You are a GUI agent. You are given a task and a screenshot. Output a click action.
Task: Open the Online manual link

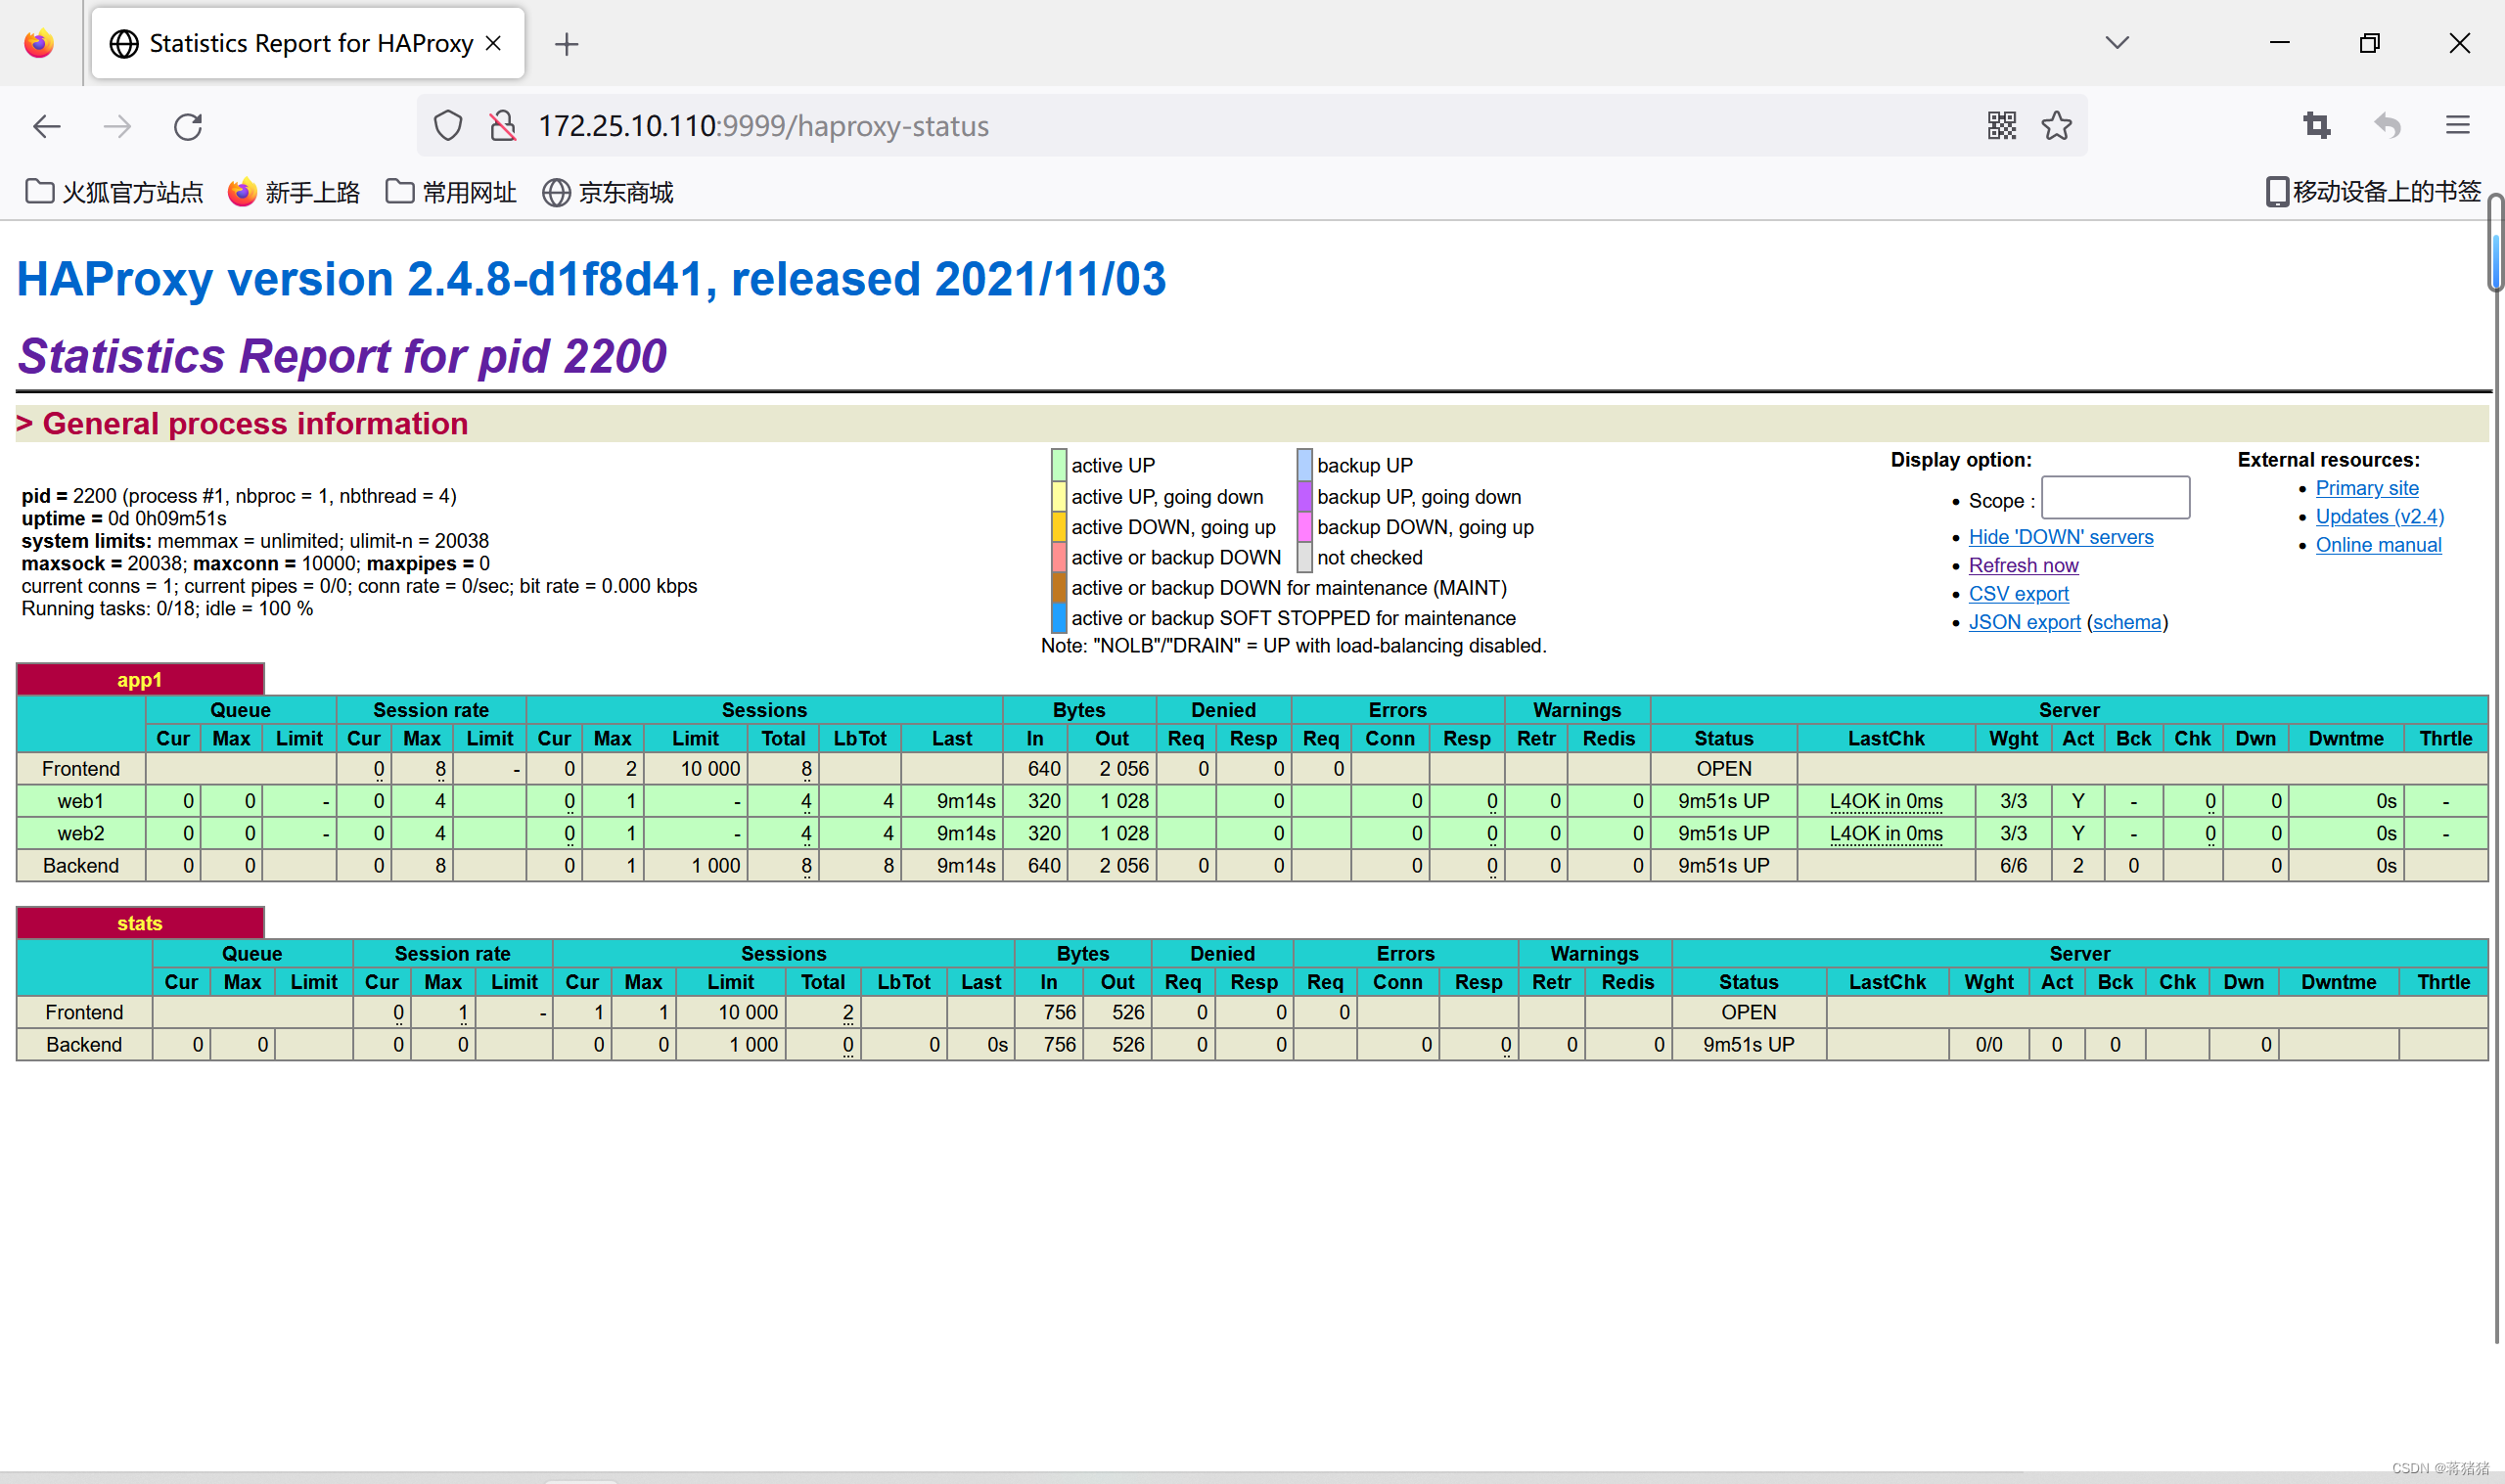coord(2378,545)
